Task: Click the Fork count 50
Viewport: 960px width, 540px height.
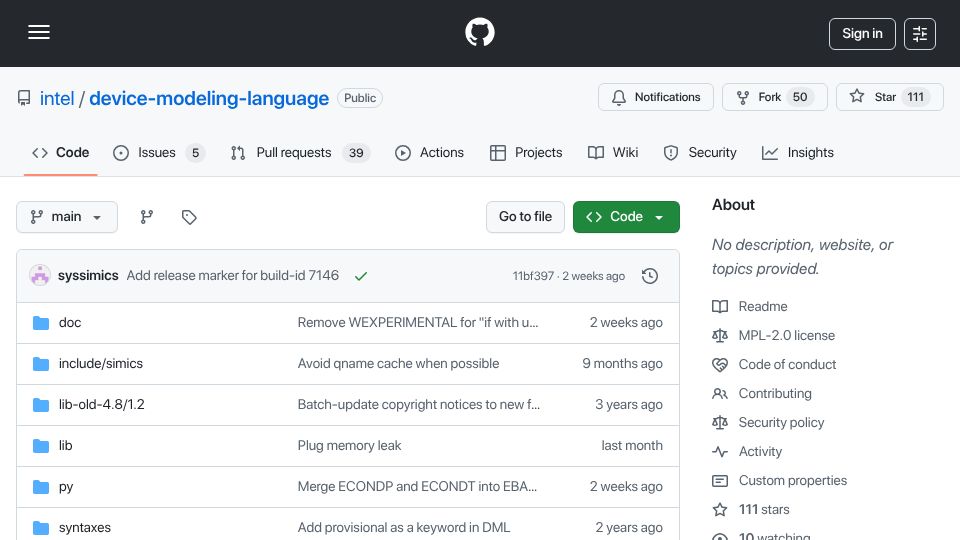Action: (x=800, y=97)
